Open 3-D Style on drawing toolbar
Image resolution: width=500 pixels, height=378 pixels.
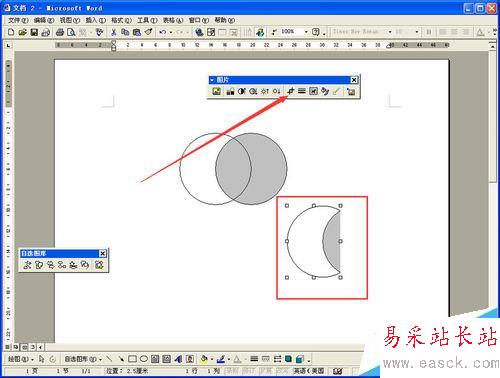300,359
